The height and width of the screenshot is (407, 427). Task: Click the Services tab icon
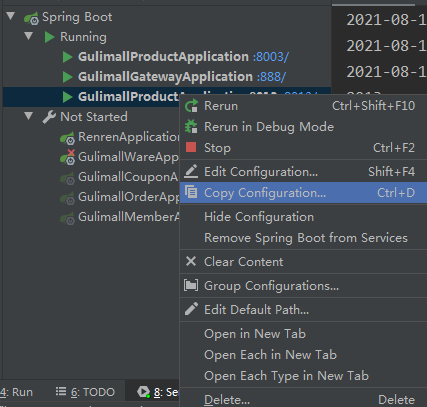[x=143, y=392]
